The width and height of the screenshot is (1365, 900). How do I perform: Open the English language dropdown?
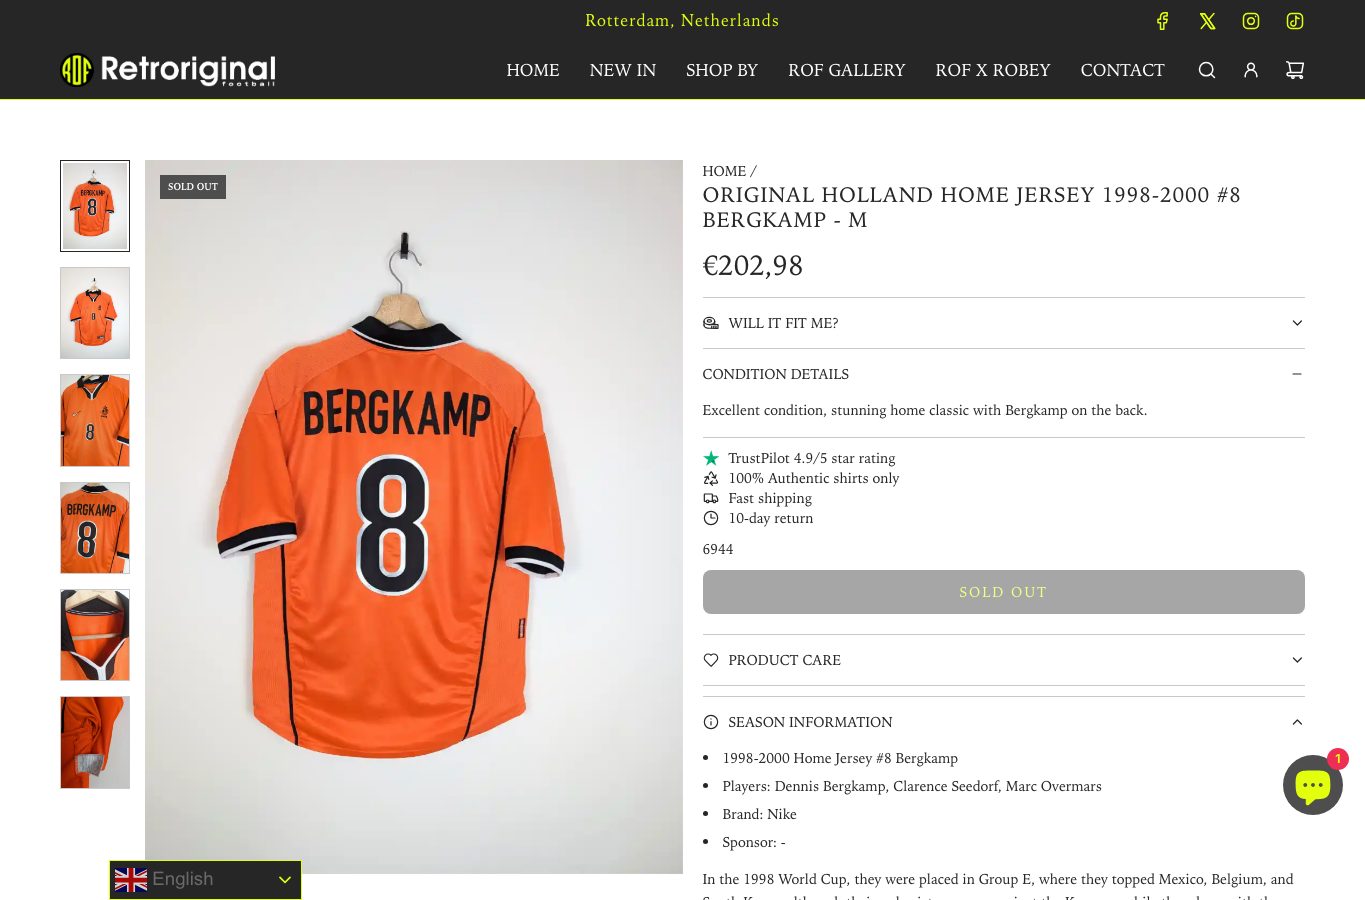tap(205, 880)
